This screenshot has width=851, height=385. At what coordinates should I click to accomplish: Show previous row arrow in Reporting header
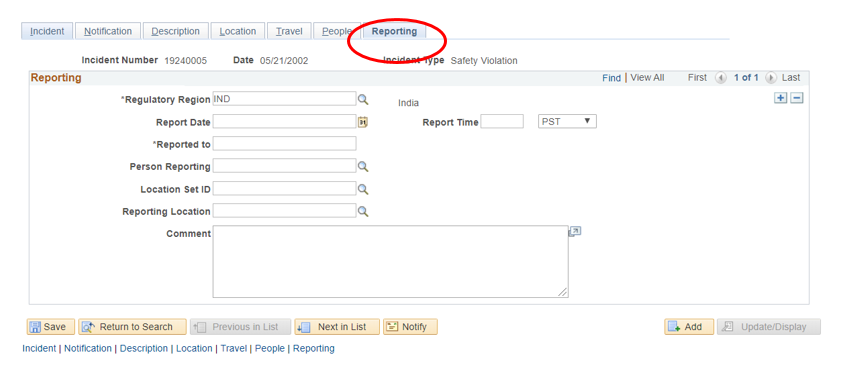point(721,78)
